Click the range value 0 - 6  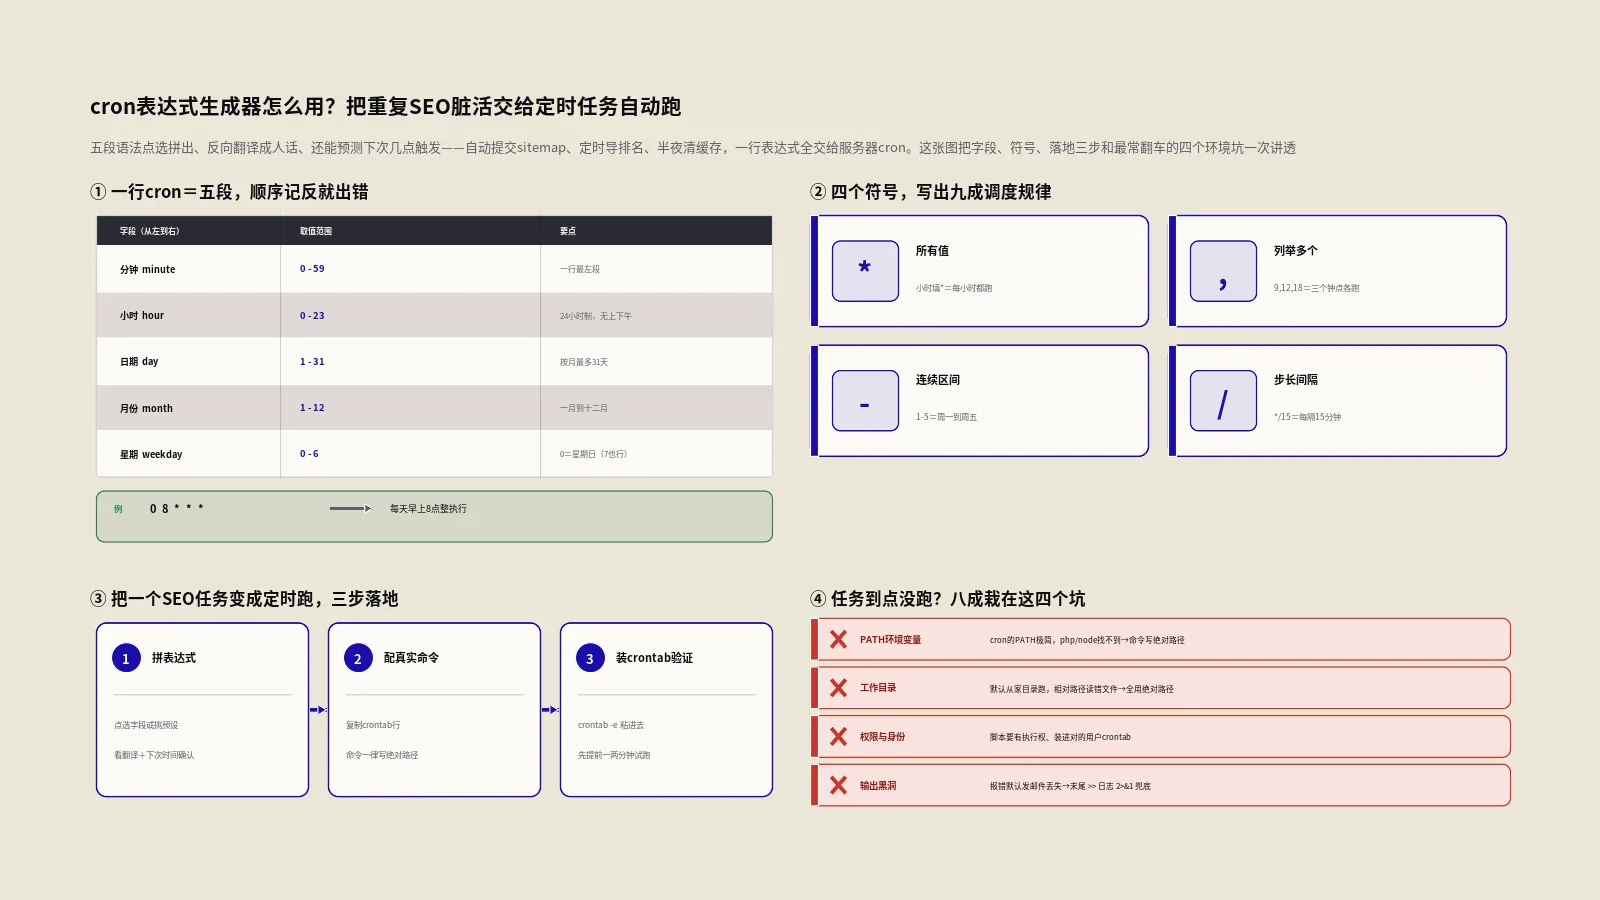pos(309,454)
